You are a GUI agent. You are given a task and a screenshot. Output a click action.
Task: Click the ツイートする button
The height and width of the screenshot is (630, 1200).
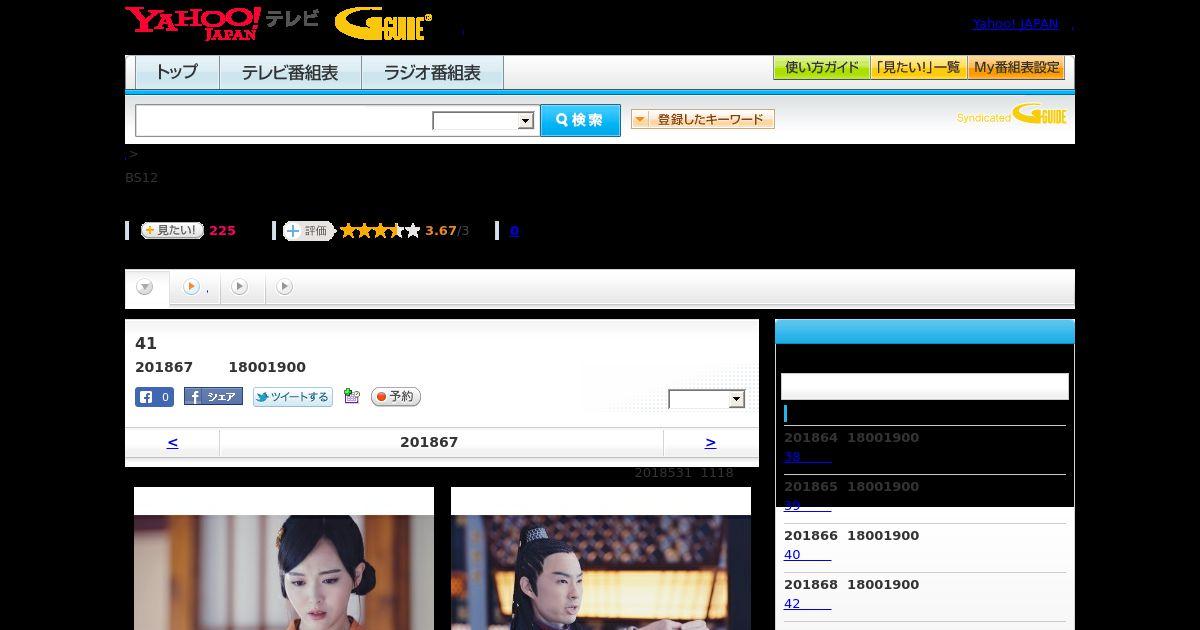292,397
